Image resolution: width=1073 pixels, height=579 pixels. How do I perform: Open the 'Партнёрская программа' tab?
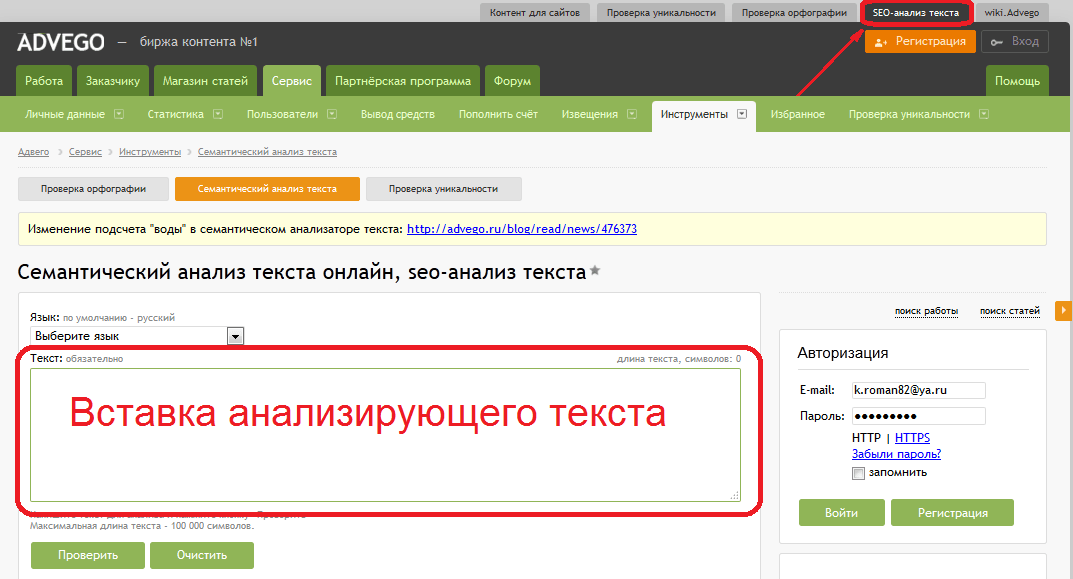403,81
